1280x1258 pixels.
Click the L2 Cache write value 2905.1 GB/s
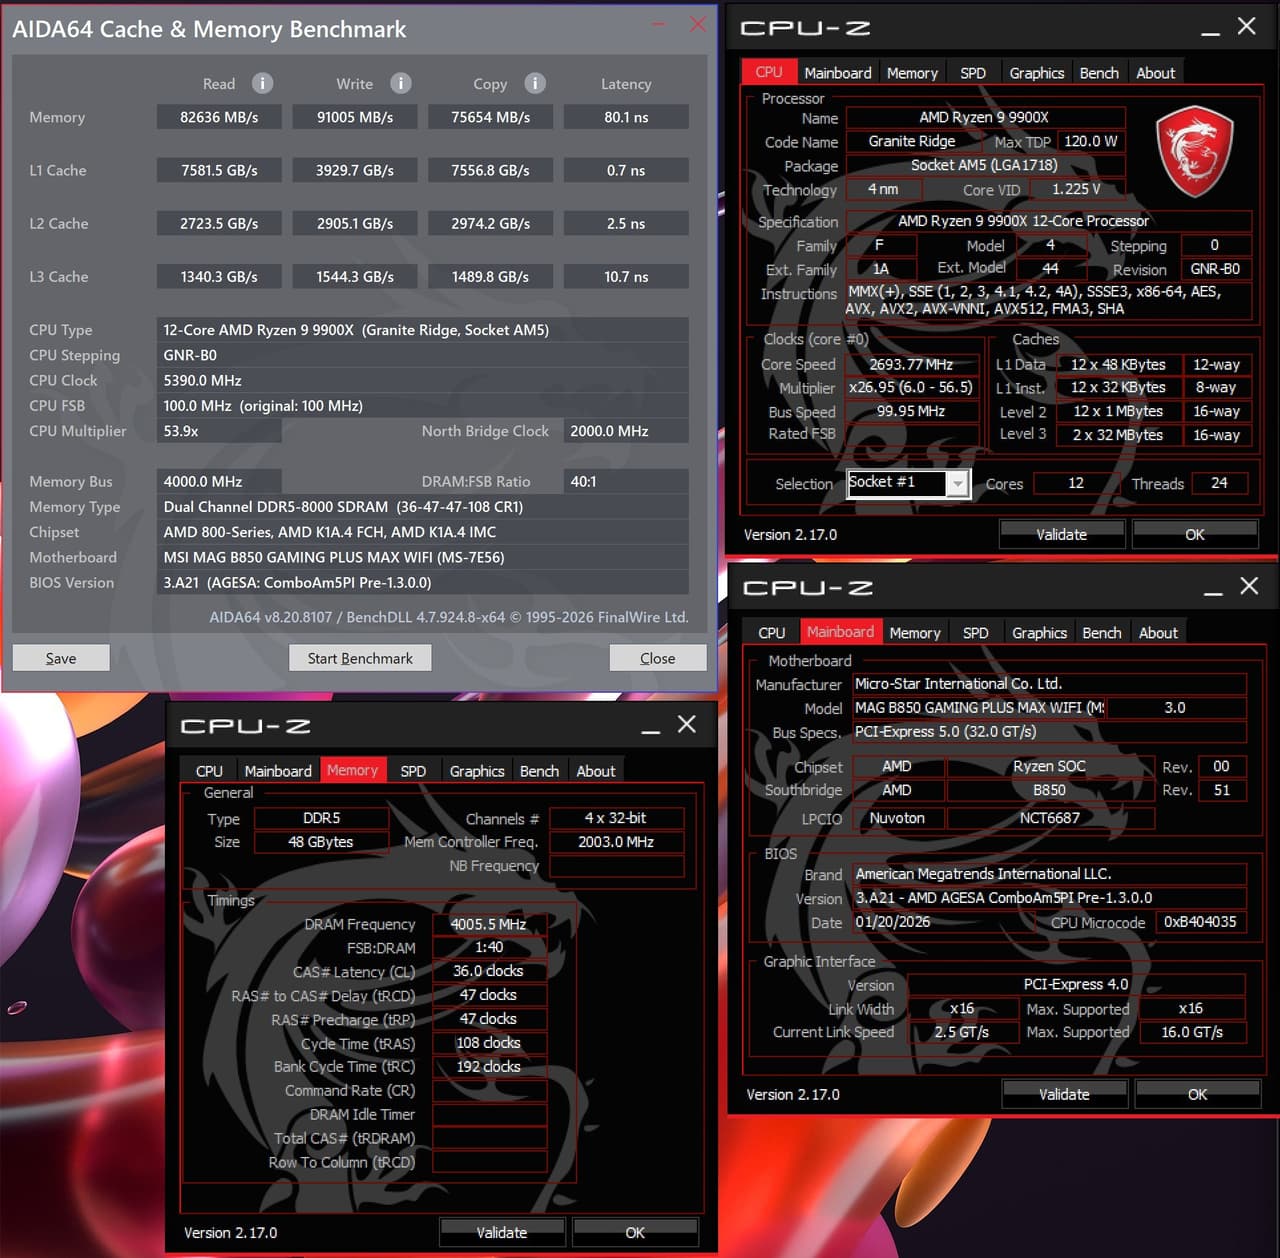pyautogui.click(x=355, y=223)
